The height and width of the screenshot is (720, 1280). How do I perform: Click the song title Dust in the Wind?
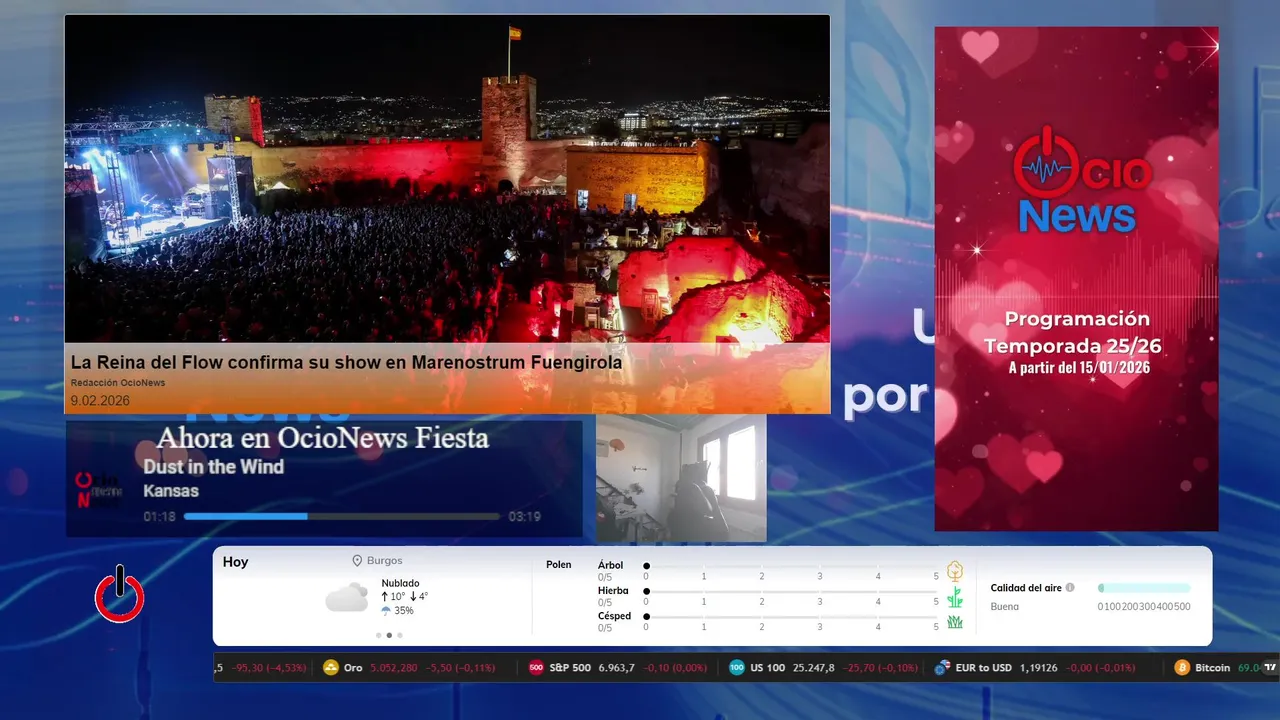(213, 467)
